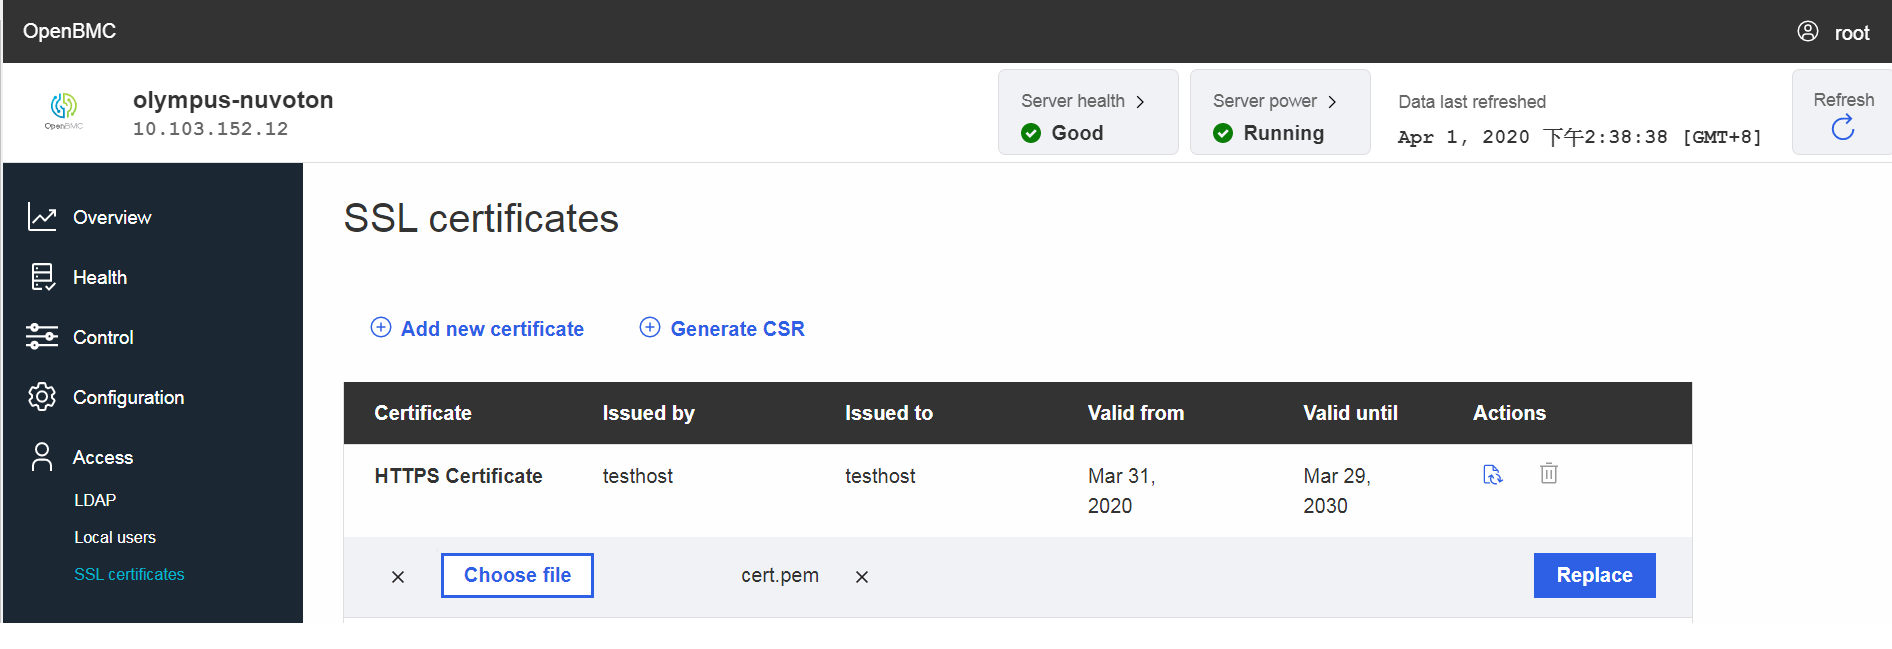This screenshot has width=1892, height=649.
Task: Open the Local users page
Action: pyautogui.click(x=115, y=537)
